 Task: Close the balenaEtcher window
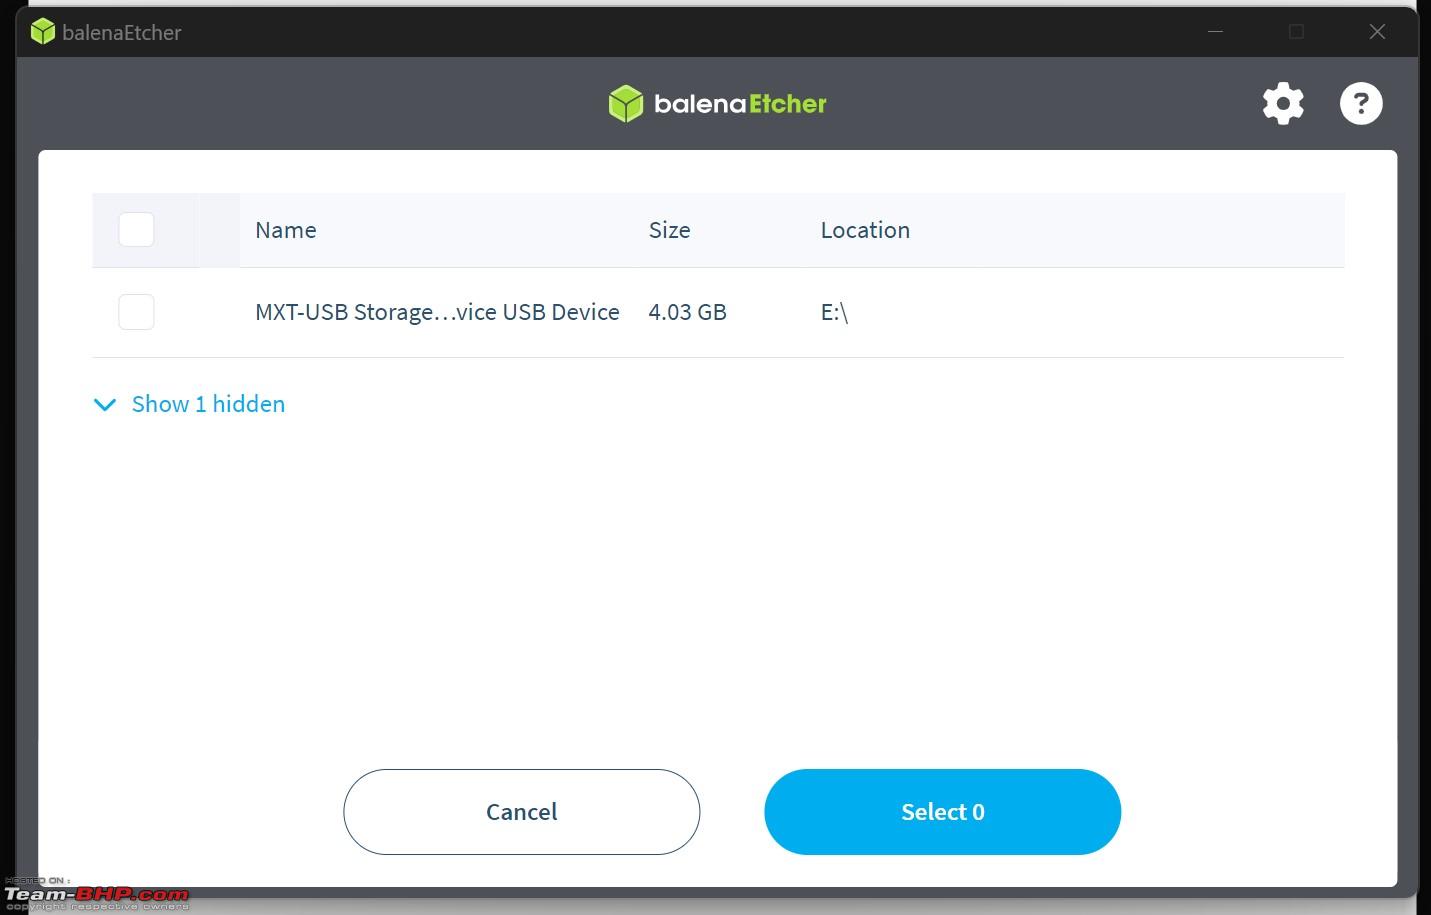click(1377, 32)
